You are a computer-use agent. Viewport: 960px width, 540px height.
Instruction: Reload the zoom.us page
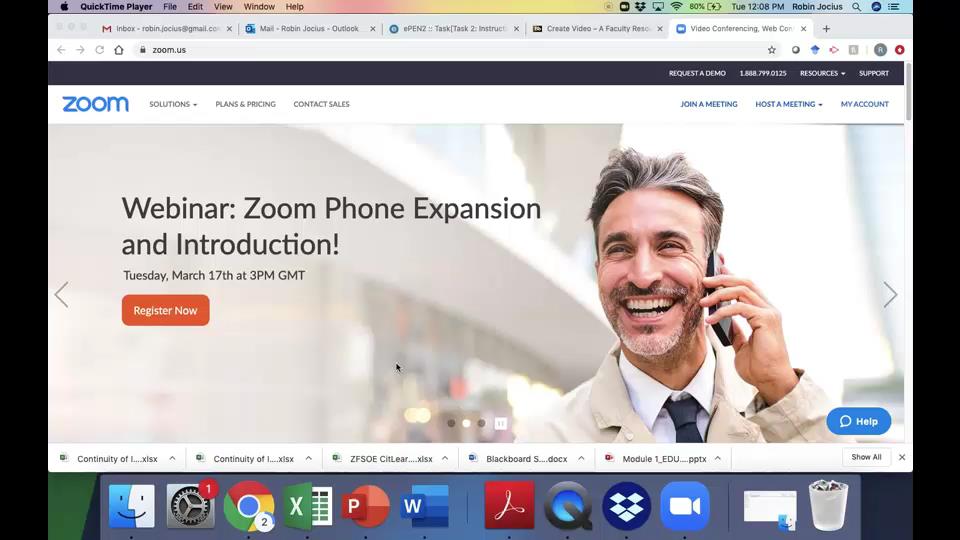pos(99,50)
